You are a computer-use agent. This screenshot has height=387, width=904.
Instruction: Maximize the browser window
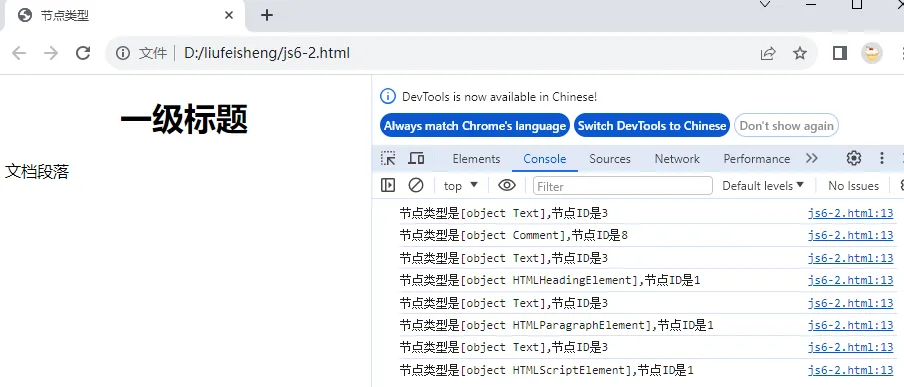pyautogui.click(x=857, y=5)
